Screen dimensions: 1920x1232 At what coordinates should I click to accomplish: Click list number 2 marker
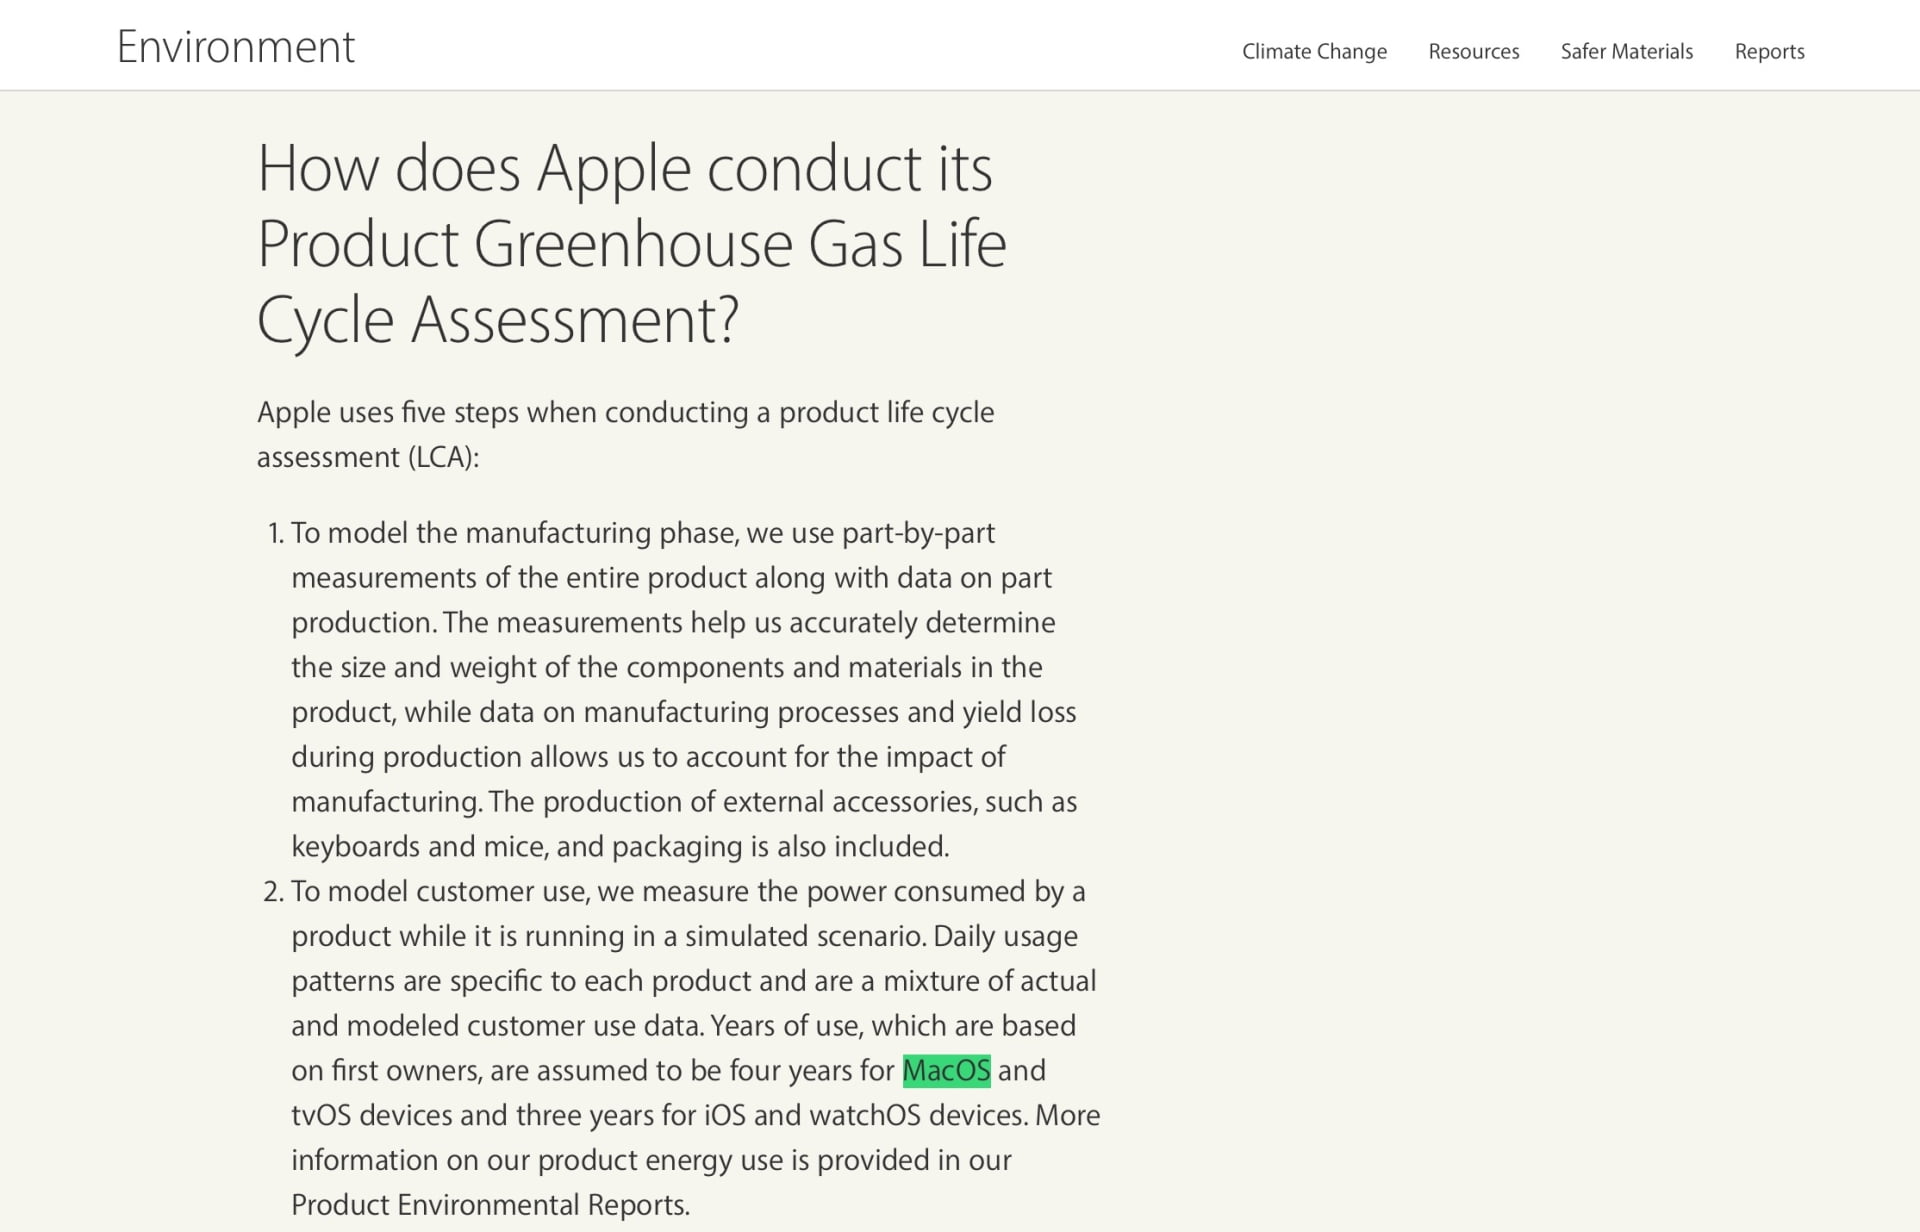pyautogui.click(x=274, y=891)
